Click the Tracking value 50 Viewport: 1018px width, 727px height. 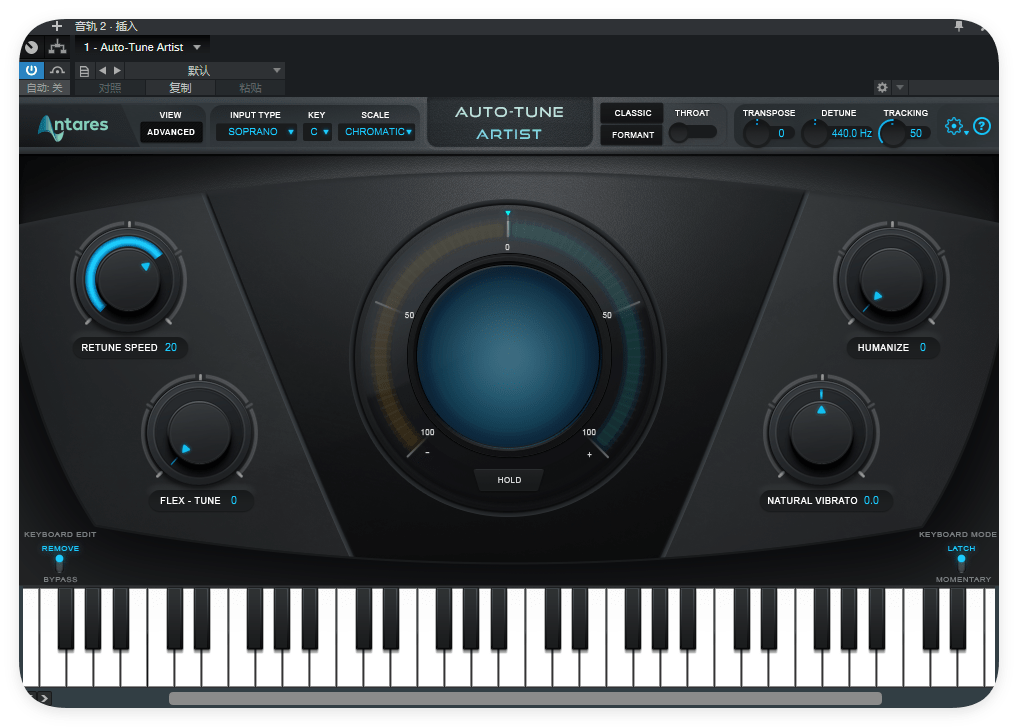coord(915,133)
